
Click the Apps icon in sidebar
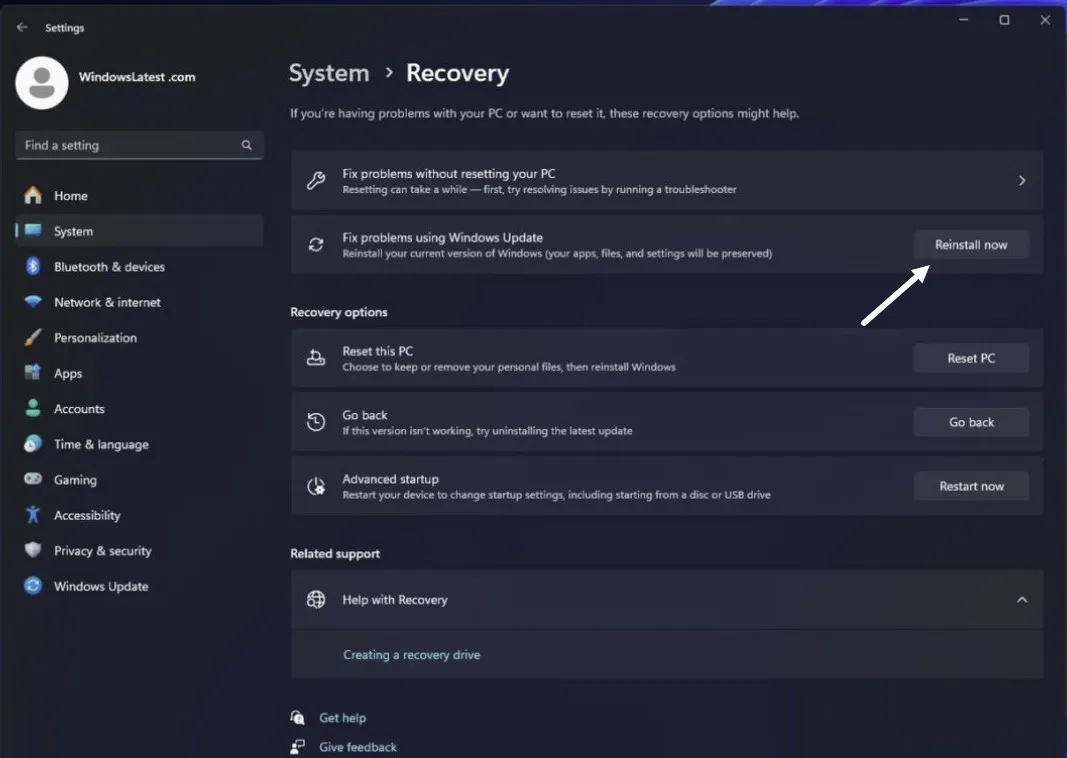(x=33, y=372)
